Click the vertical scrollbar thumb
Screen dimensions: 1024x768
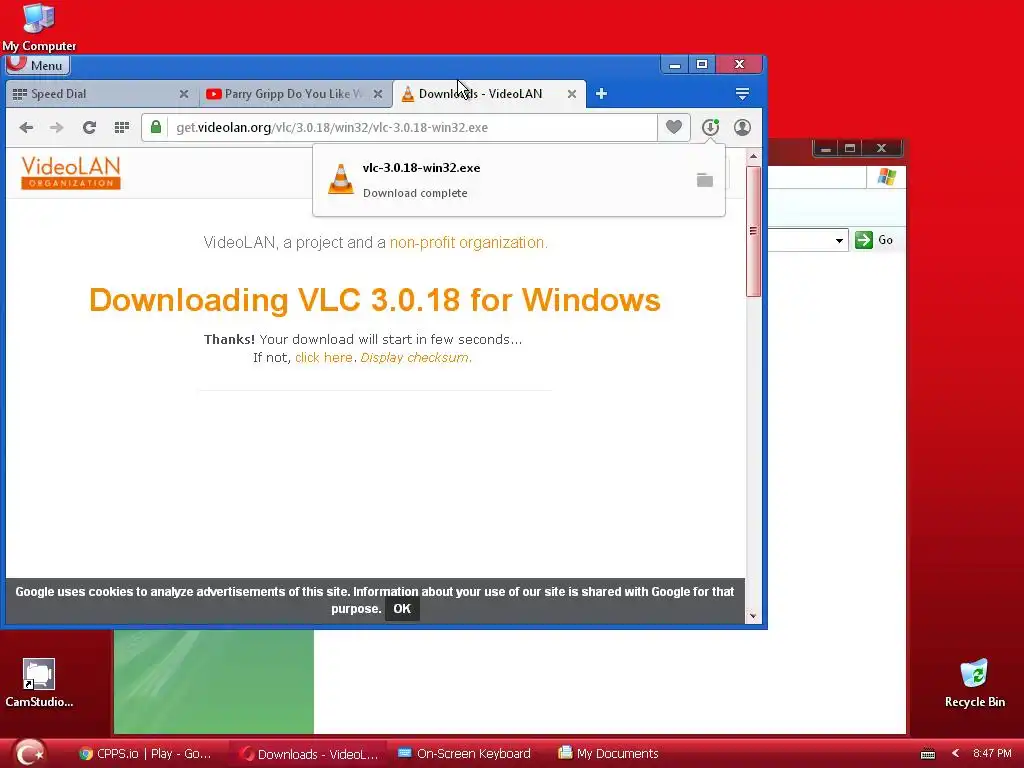click(x=753, y=231)
